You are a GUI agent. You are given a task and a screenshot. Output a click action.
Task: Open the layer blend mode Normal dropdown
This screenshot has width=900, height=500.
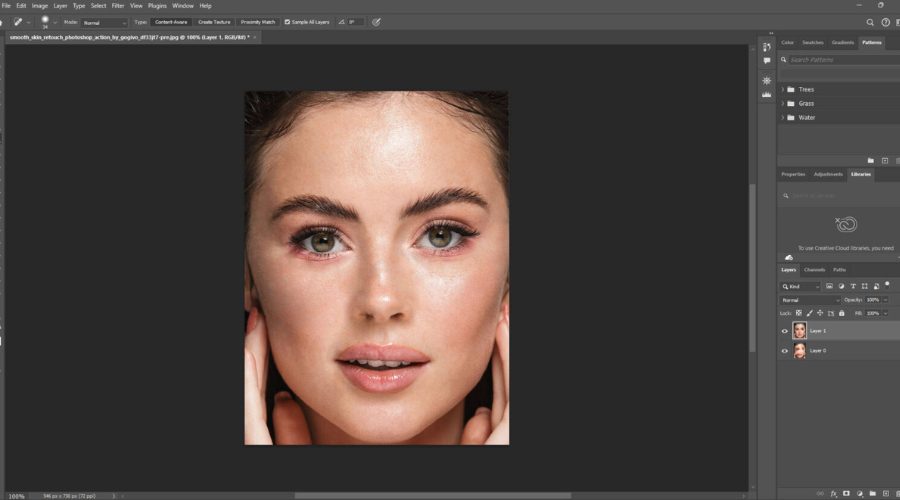pyautogui.click(x=810, y=300)
